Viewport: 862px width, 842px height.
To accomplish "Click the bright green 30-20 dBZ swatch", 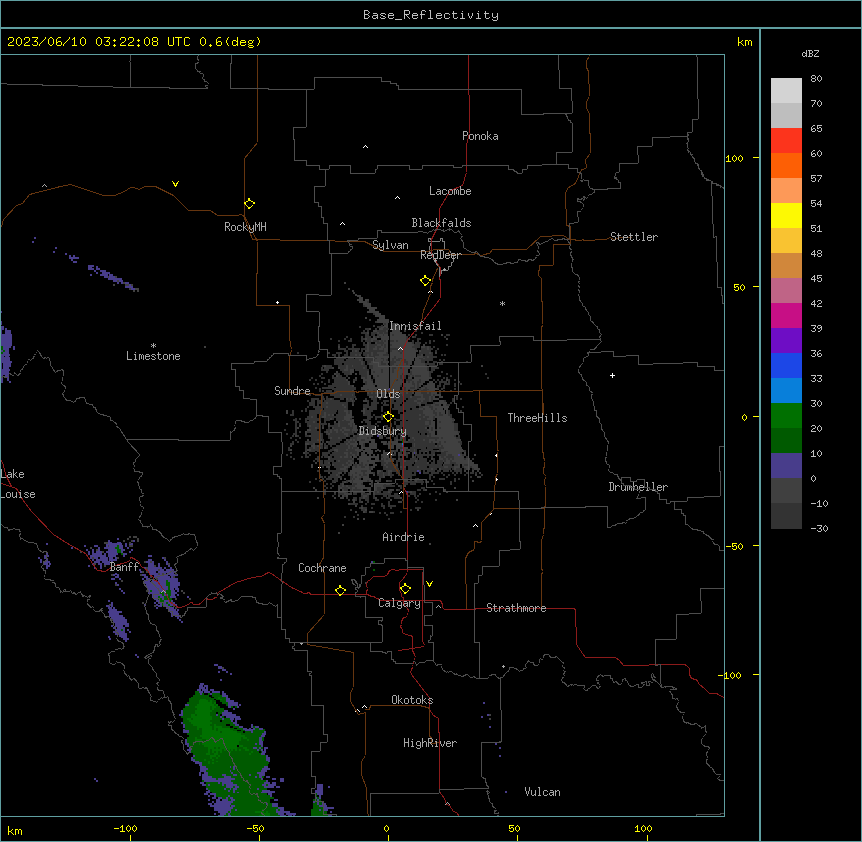I will (786, 416).
